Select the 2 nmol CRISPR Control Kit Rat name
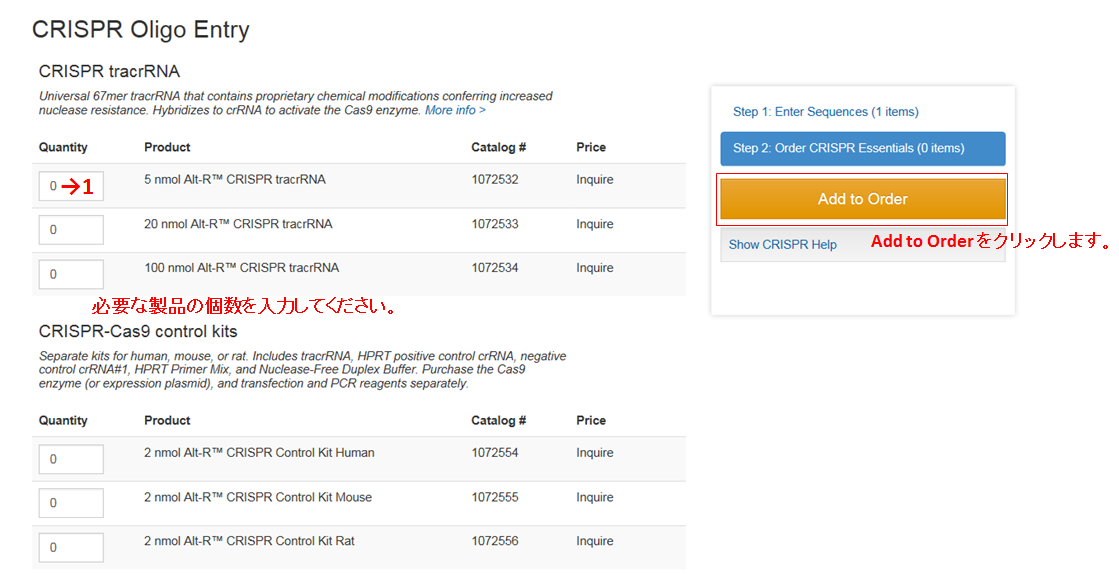 pos(249,541)
